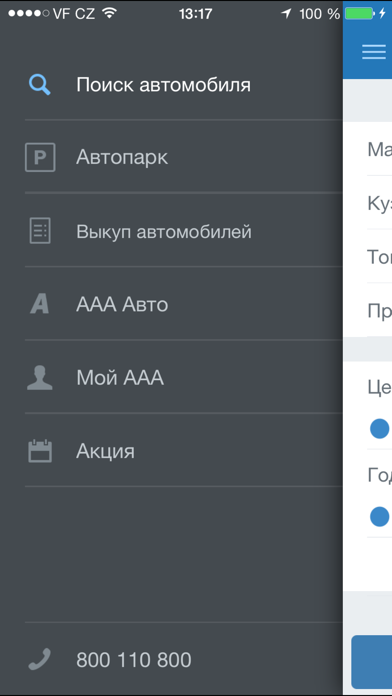Tap the VF CZ carrier label

(74, 14)
